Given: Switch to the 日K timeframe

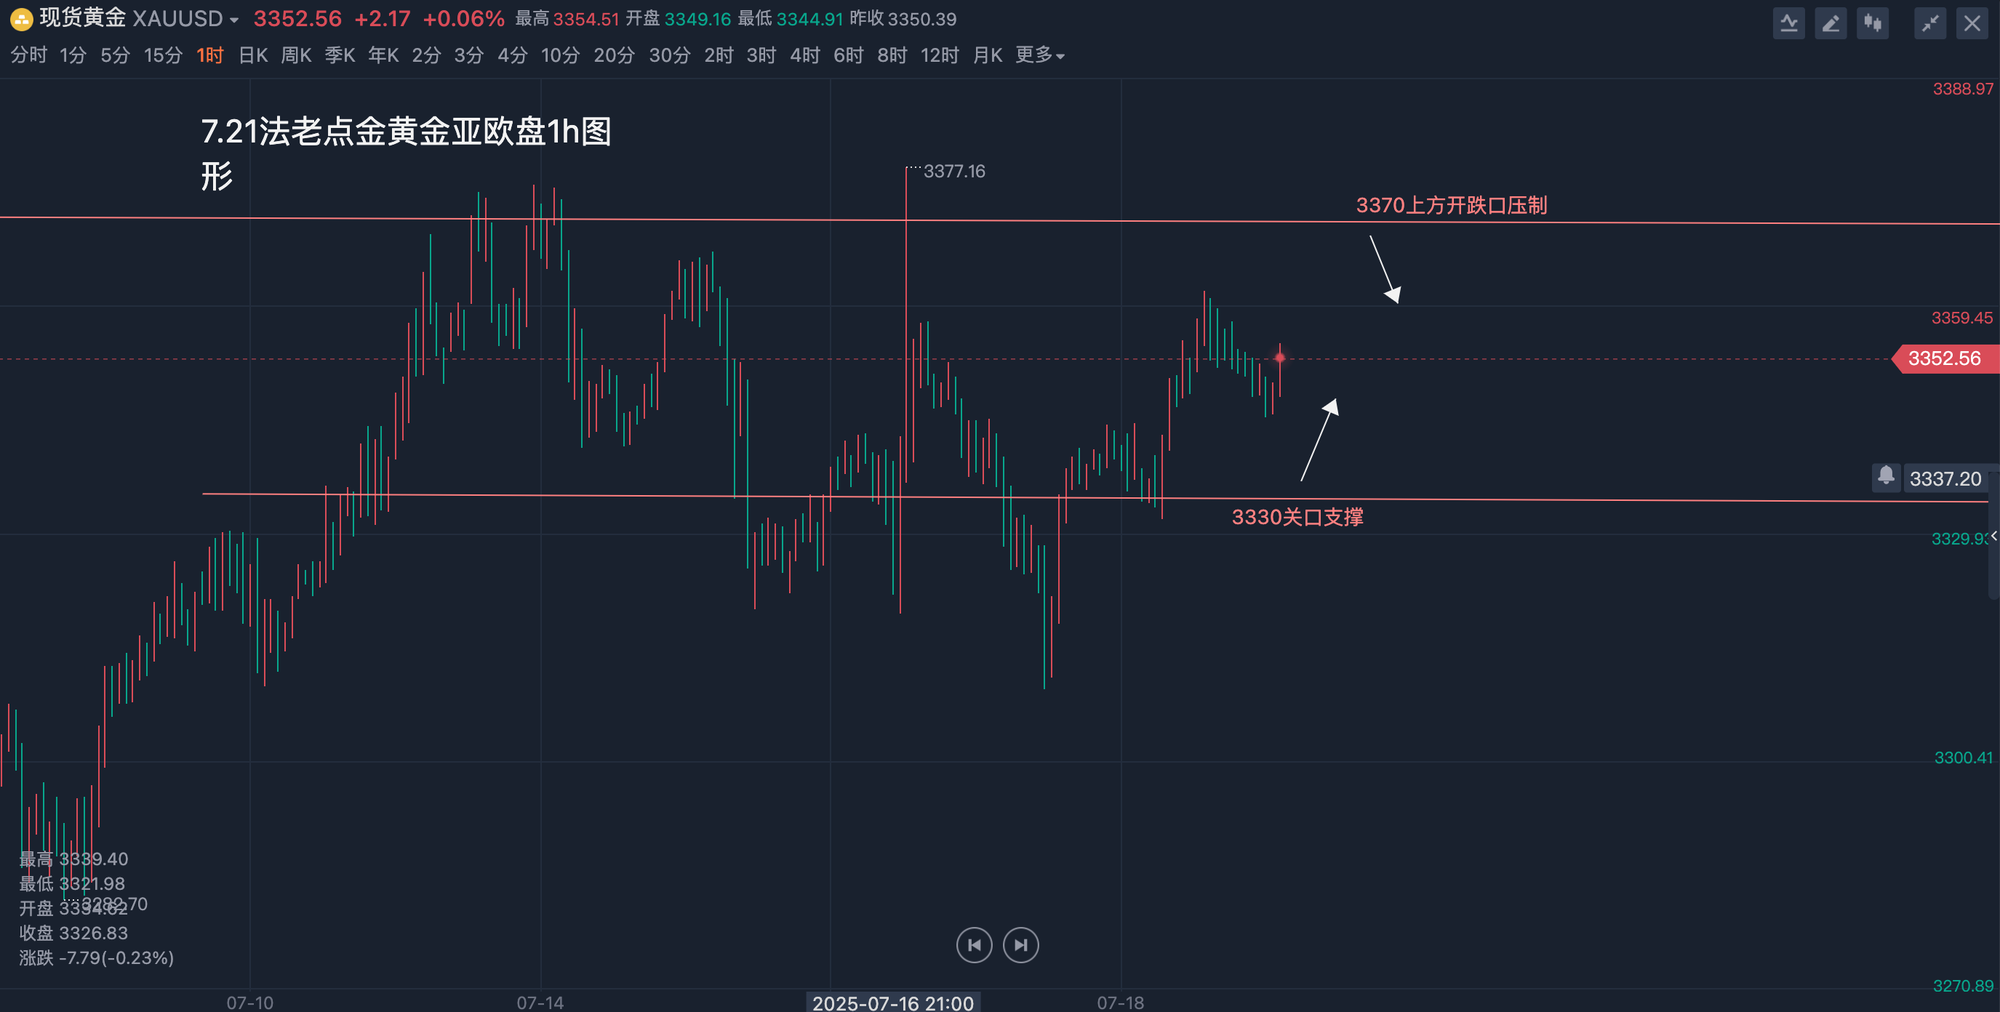Looking at the screenshot, I should pos(252,55).
